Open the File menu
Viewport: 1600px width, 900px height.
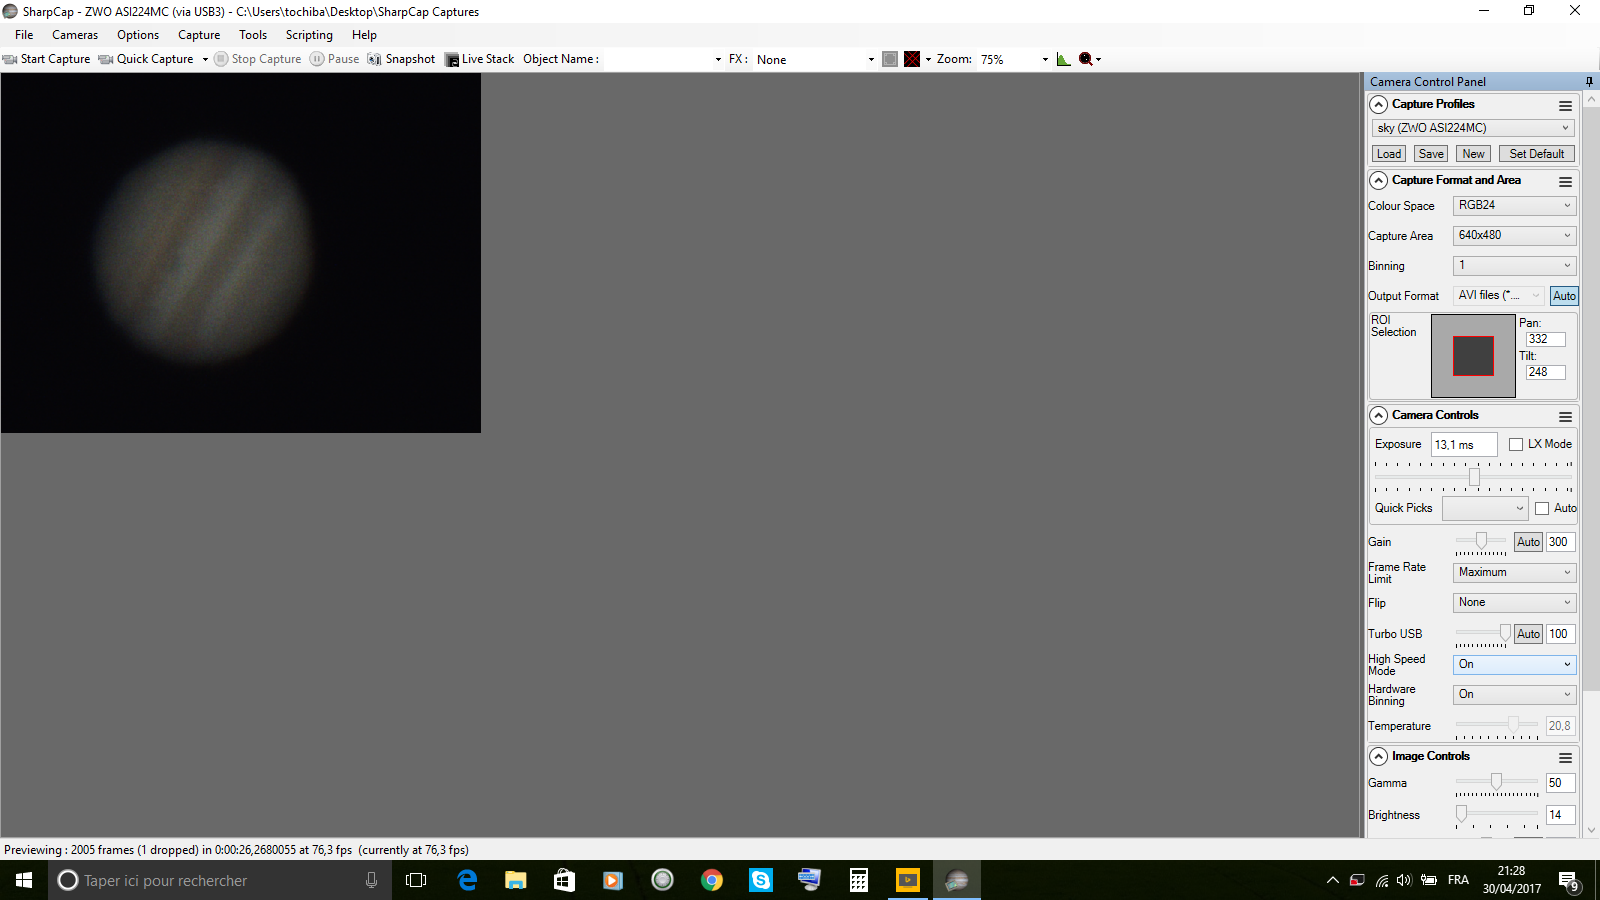point(24,35)
